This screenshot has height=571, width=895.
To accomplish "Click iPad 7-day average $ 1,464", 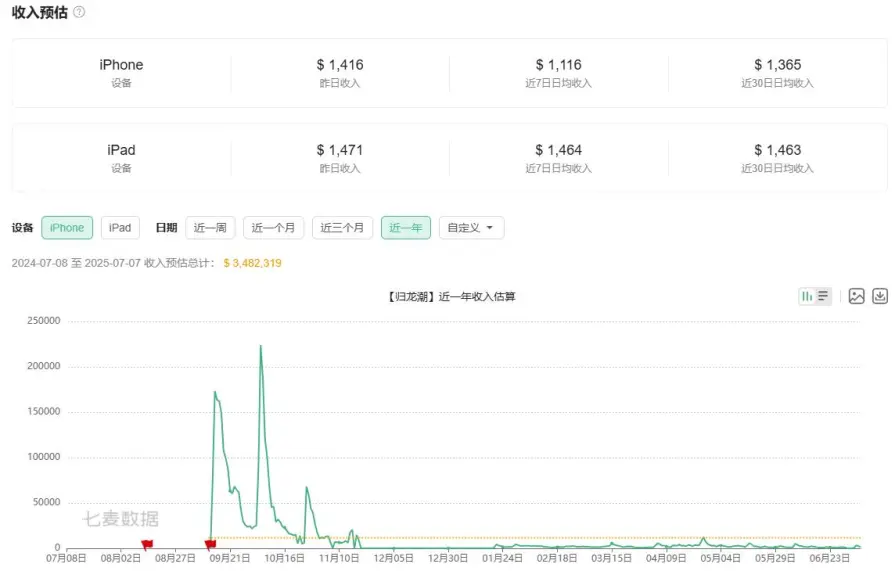I will click(558, 150).
